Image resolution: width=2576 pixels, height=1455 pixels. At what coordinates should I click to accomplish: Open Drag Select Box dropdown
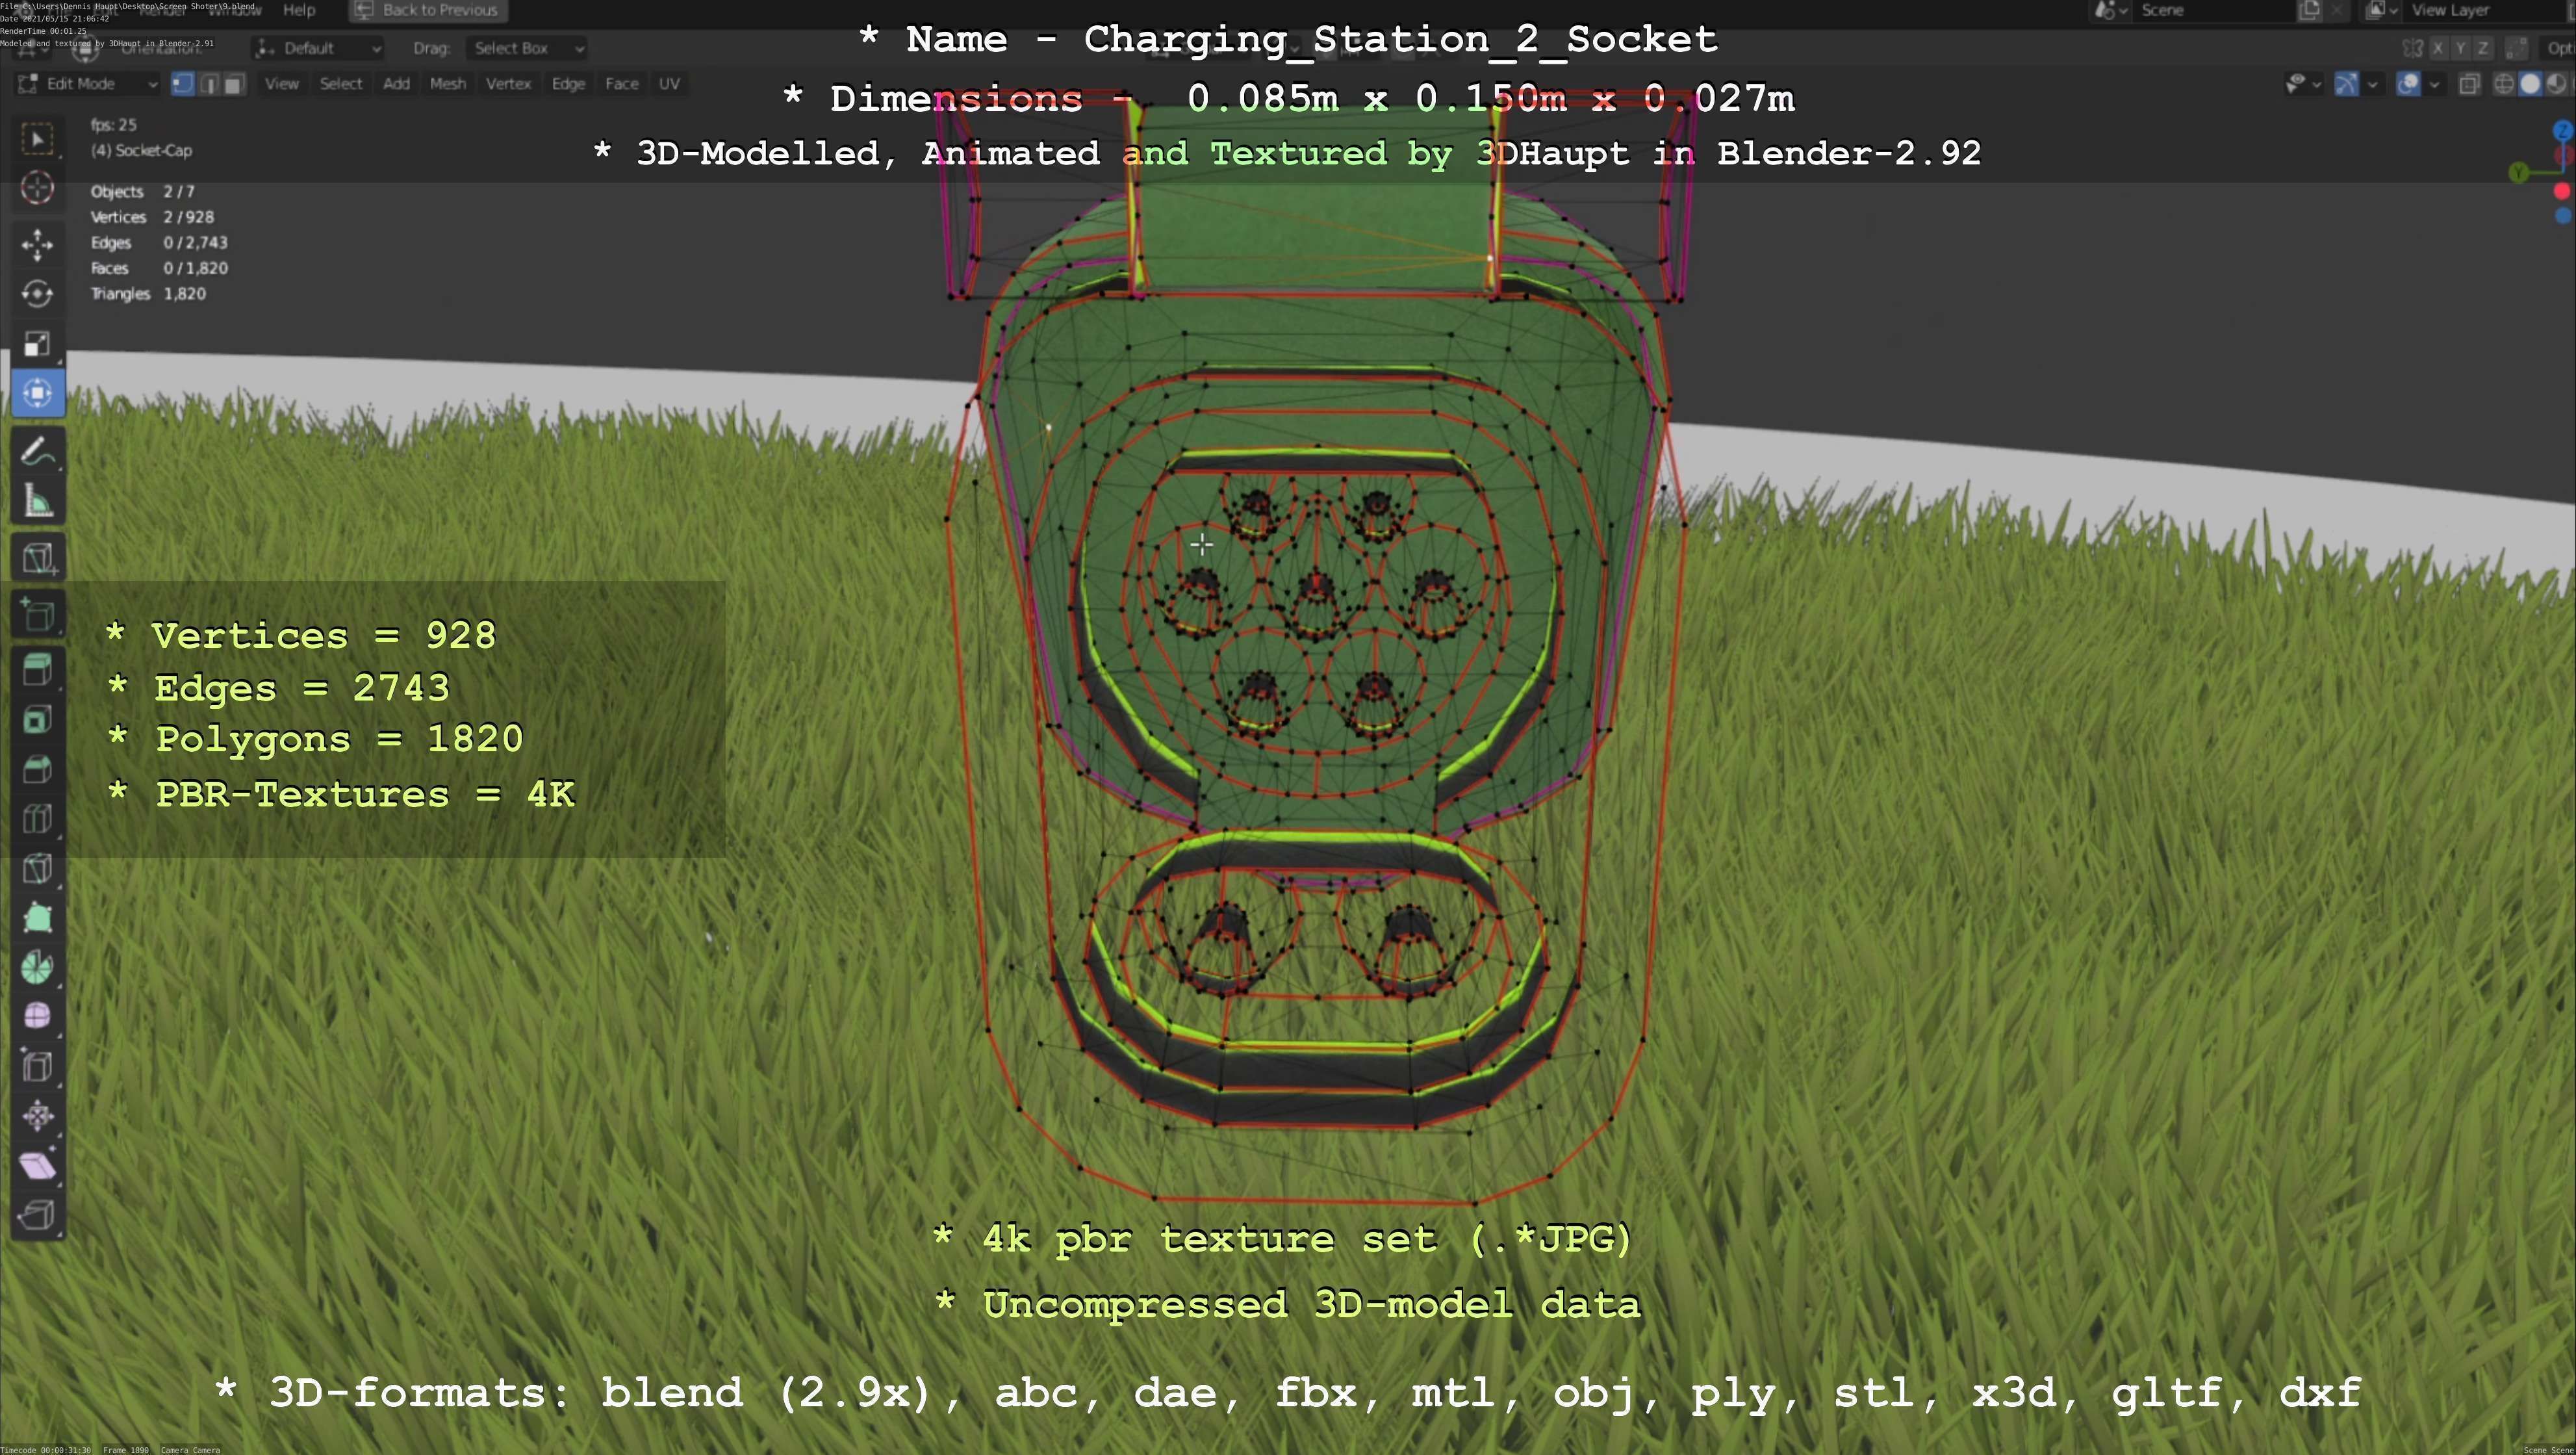coord(526,48)
